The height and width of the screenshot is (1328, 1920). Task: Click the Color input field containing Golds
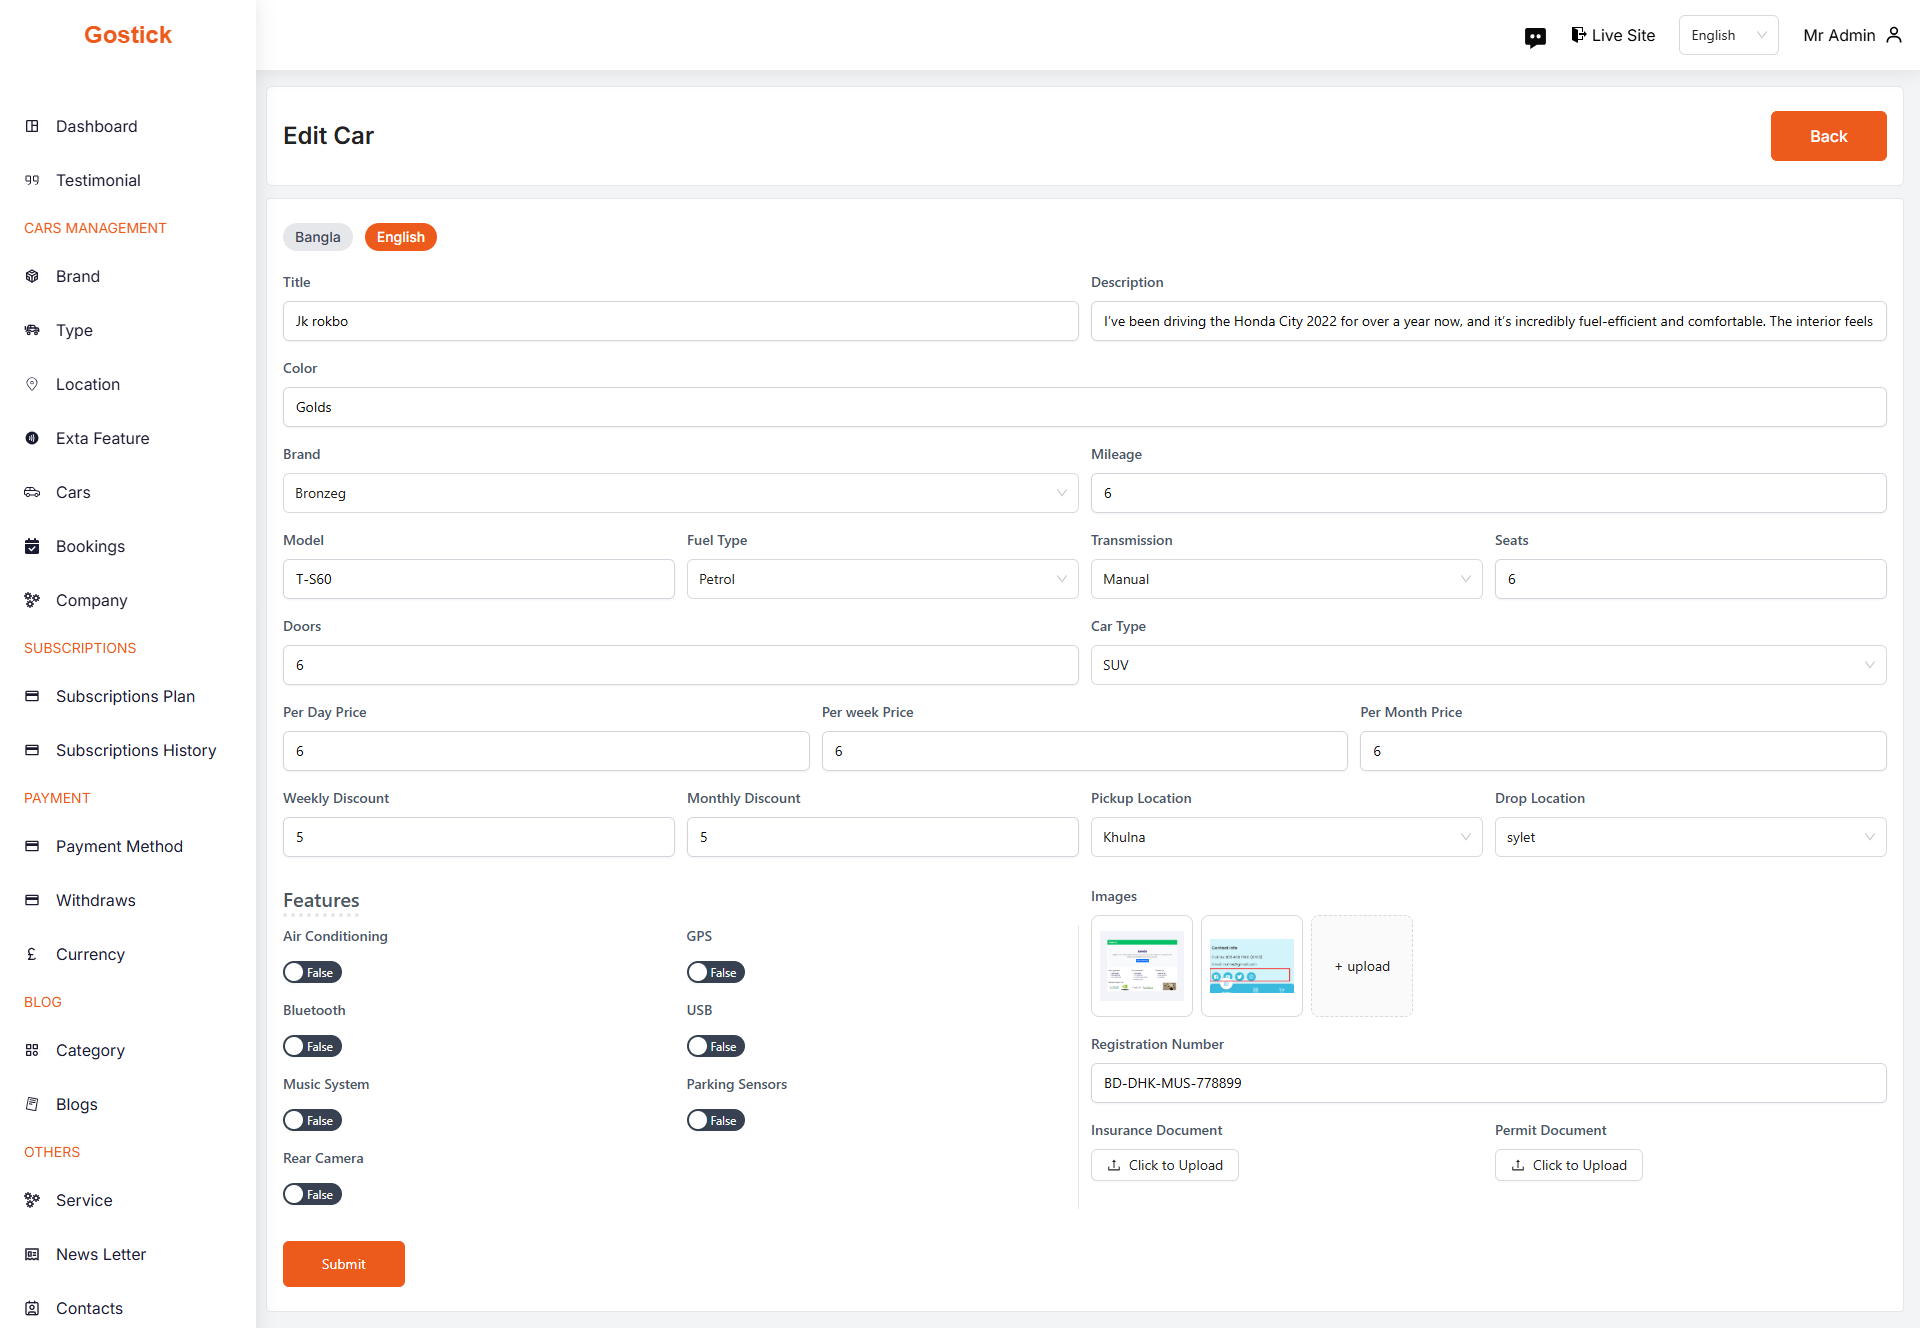click(1084, 407)
